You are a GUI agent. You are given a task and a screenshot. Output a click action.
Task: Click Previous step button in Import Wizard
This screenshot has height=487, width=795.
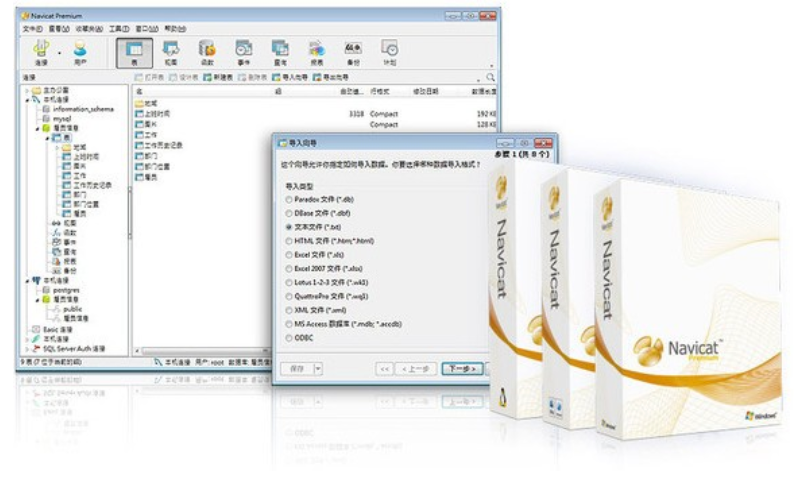point(416,369)
